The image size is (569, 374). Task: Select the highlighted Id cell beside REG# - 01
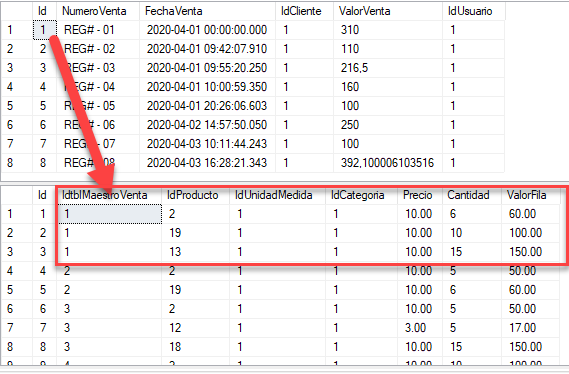[45, 30]
